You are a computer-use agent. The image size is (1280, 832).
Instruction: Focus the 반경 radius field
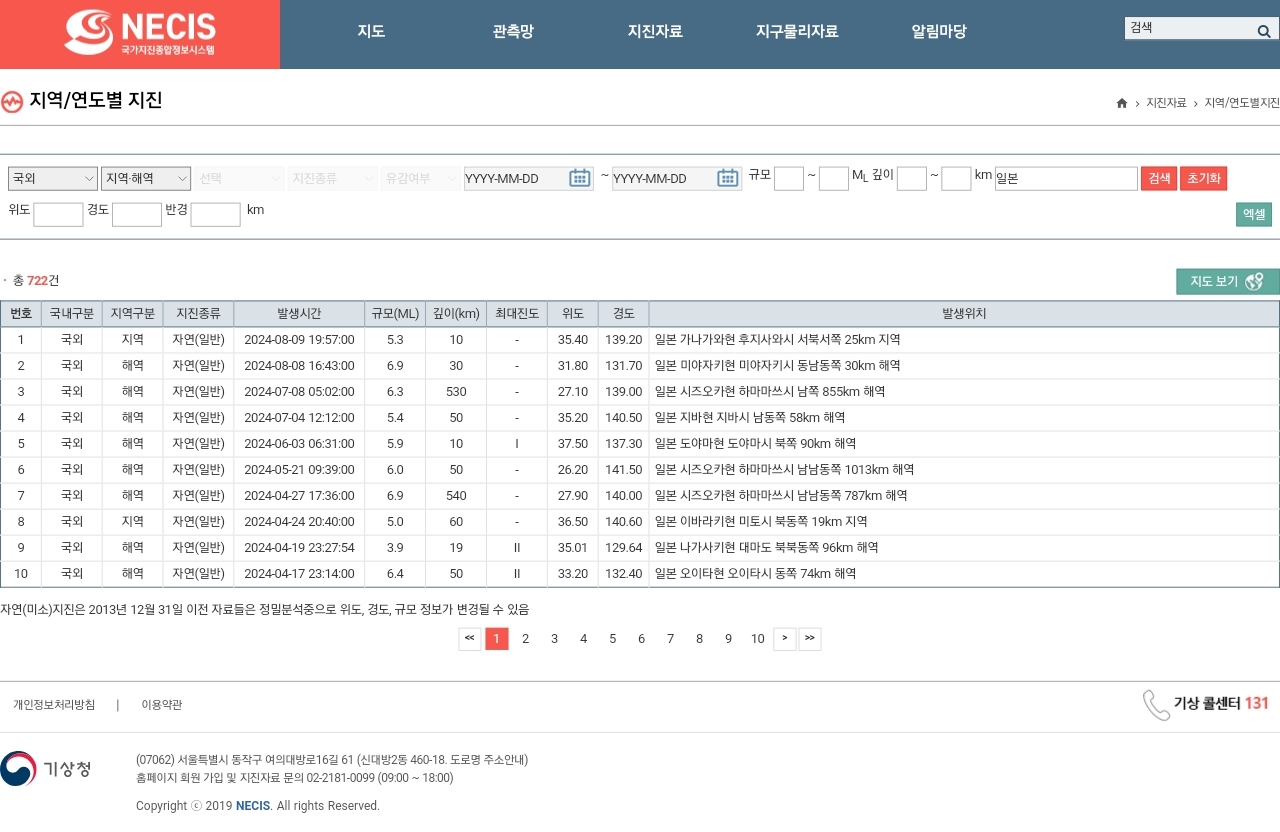point(216,214)
